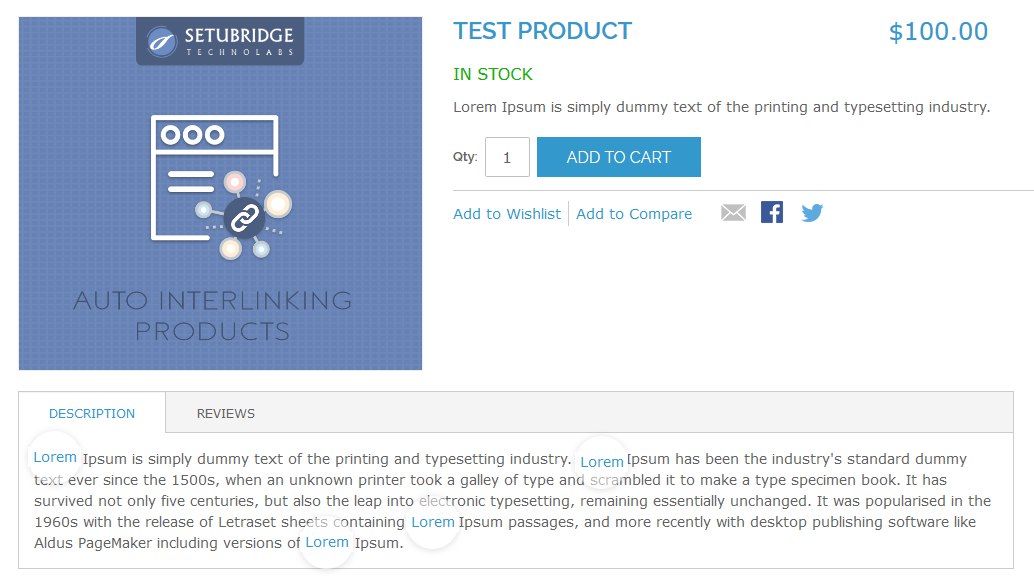Select the Add to Compare link
Viewport: 1034px width, 585px height.
click(634, 214)
